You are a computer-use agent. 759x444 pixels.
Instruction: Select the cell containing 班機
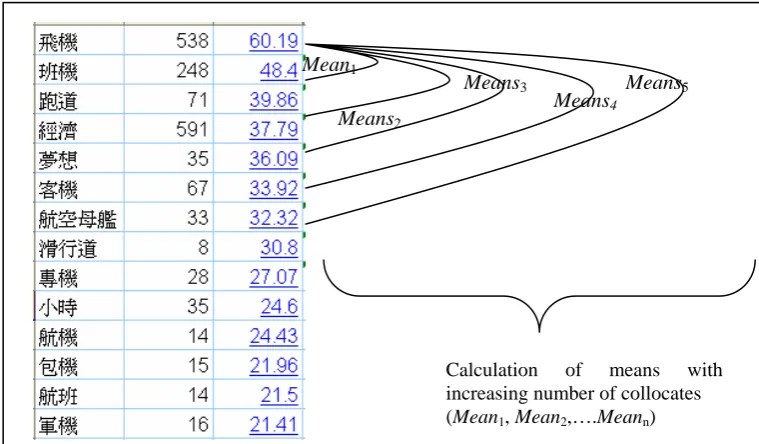(79, 71)
